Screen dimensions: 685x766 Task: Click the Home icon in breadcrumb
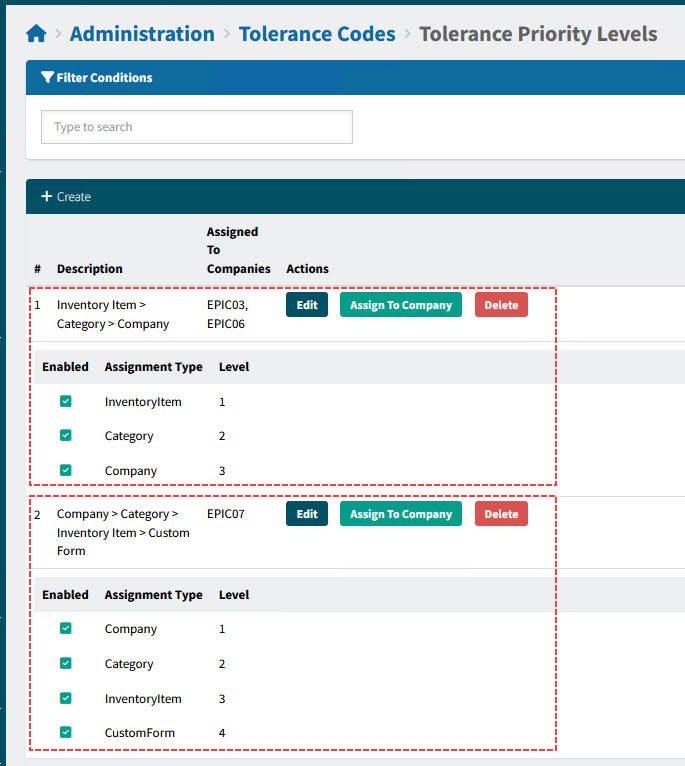click(x=36, y=34)
